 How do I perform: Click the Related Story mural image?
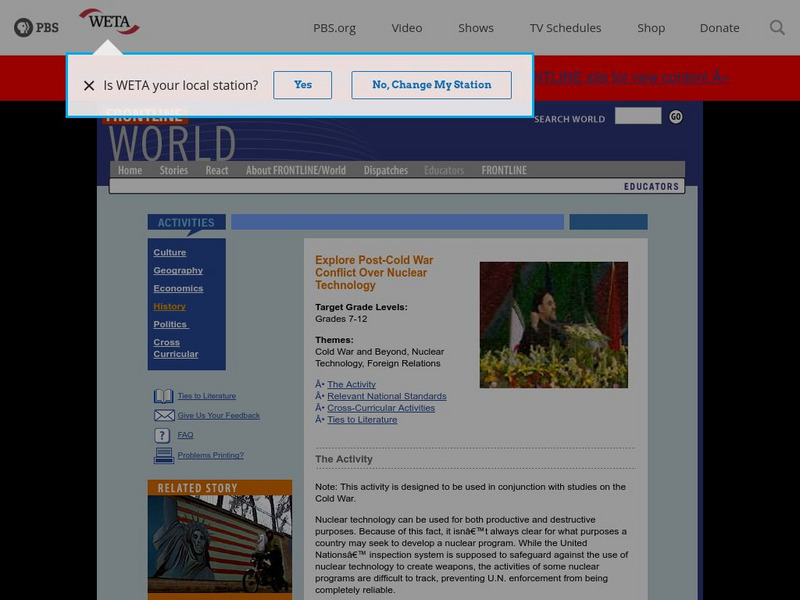coord(220,544)
